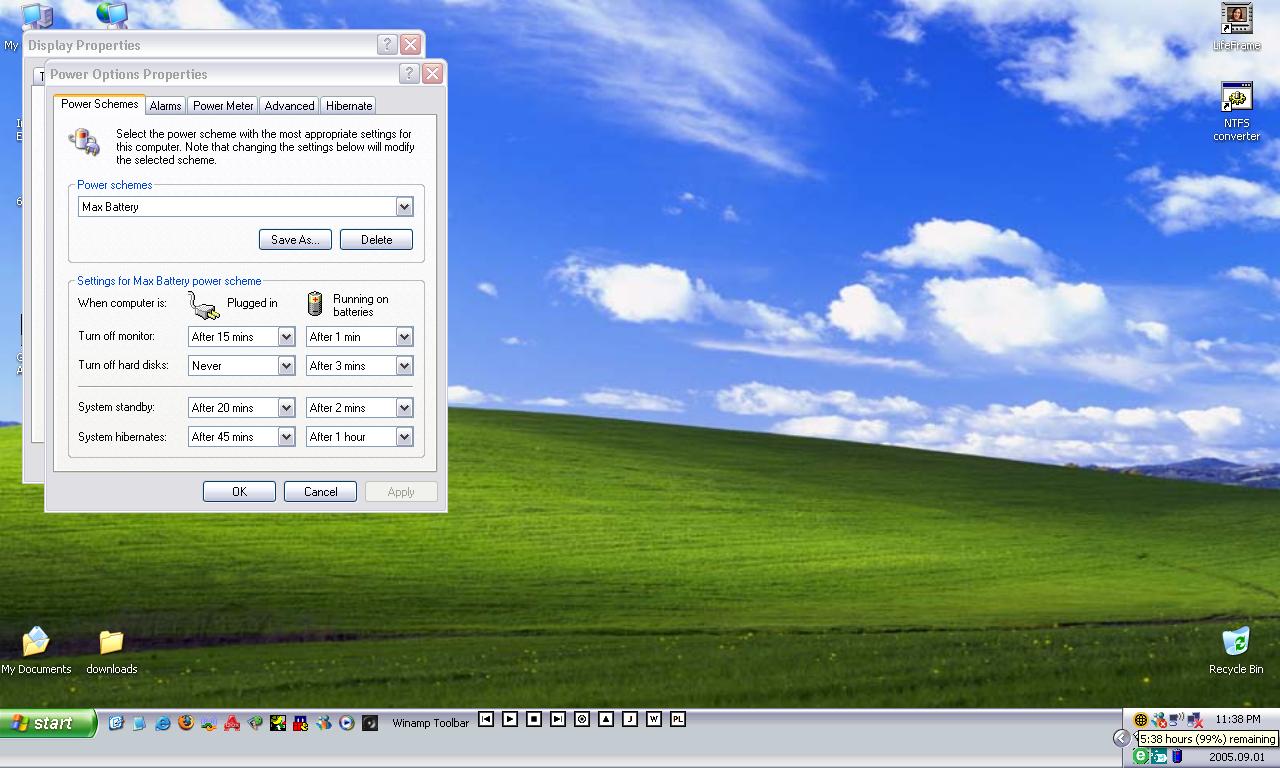
Task: Click the Winamp Toolbar label
Action: [x=430, y=723]
